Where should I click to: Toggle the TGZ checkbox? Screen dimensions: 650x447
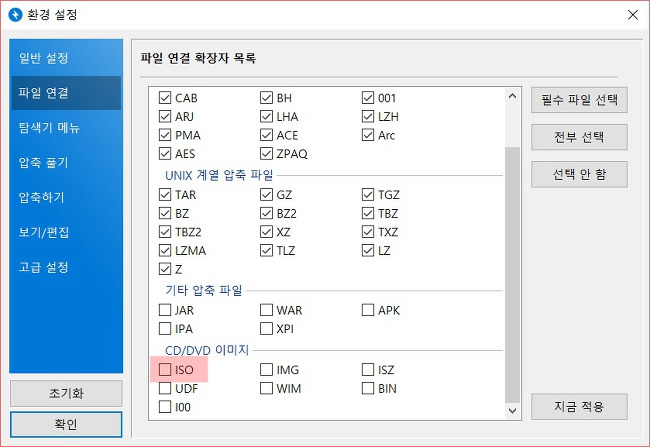tap(368, 194)
